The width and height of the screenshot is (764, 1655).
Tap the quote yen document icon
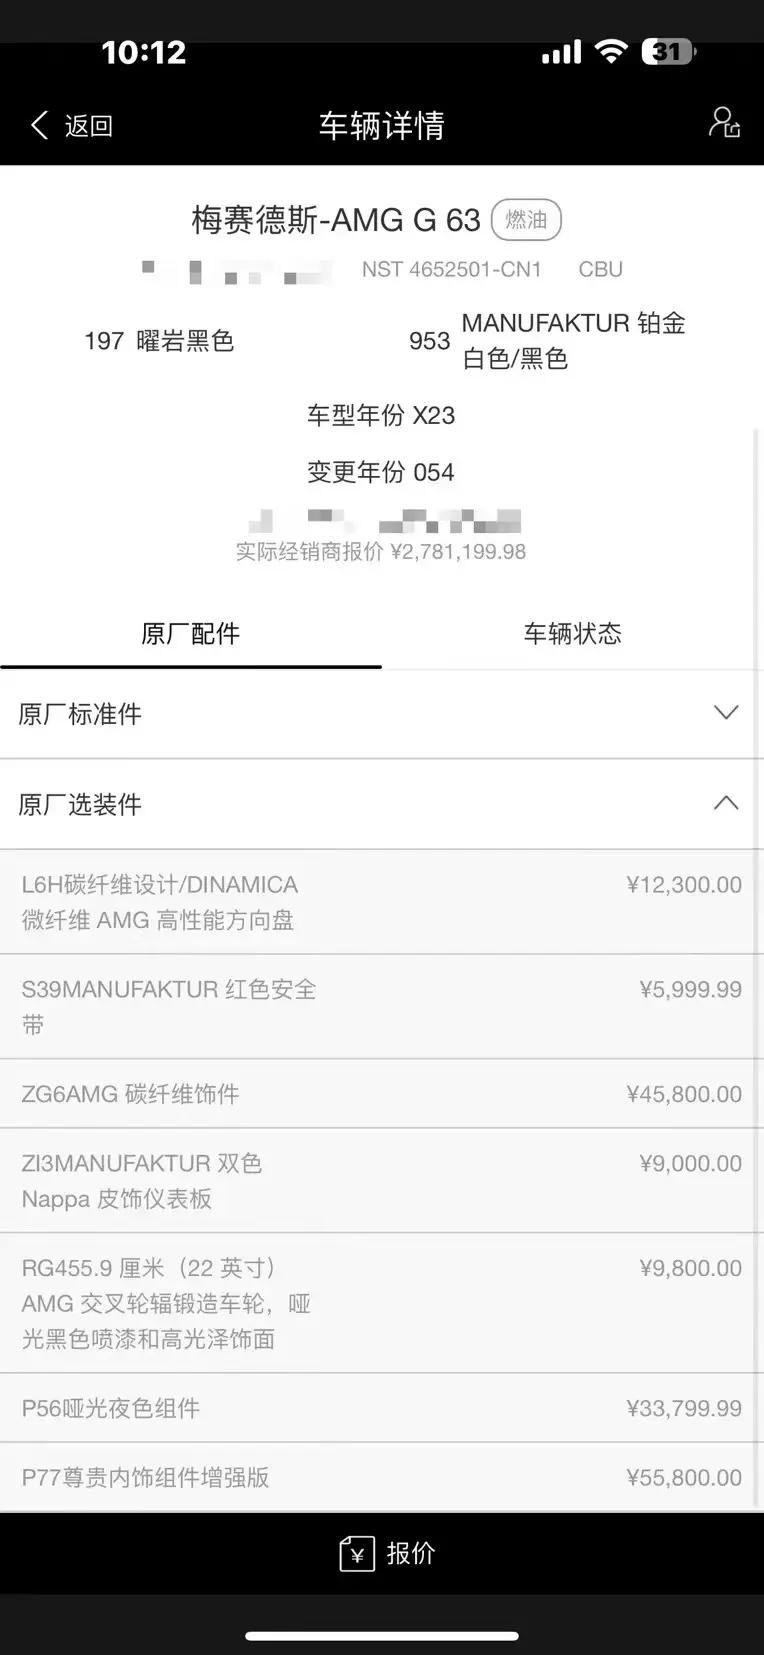click(357, 1553)
